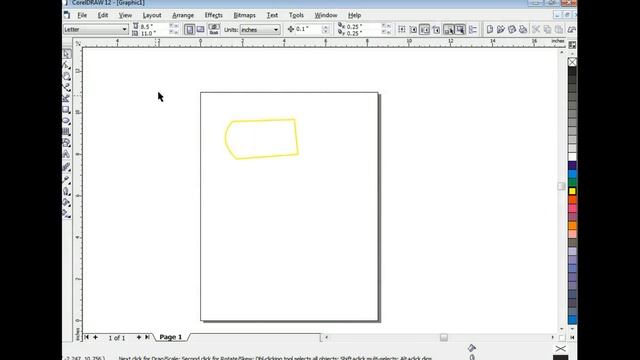The image size is (640, 360).
Task: Toggle Snap to Objects button
Action: (424, 29)
